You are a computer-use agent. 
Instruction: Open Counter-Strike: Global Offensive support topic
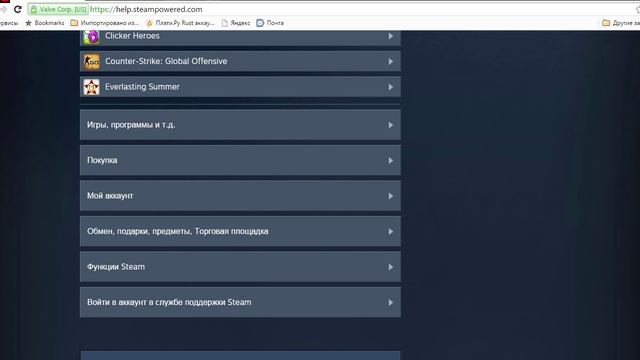point(240,62)
